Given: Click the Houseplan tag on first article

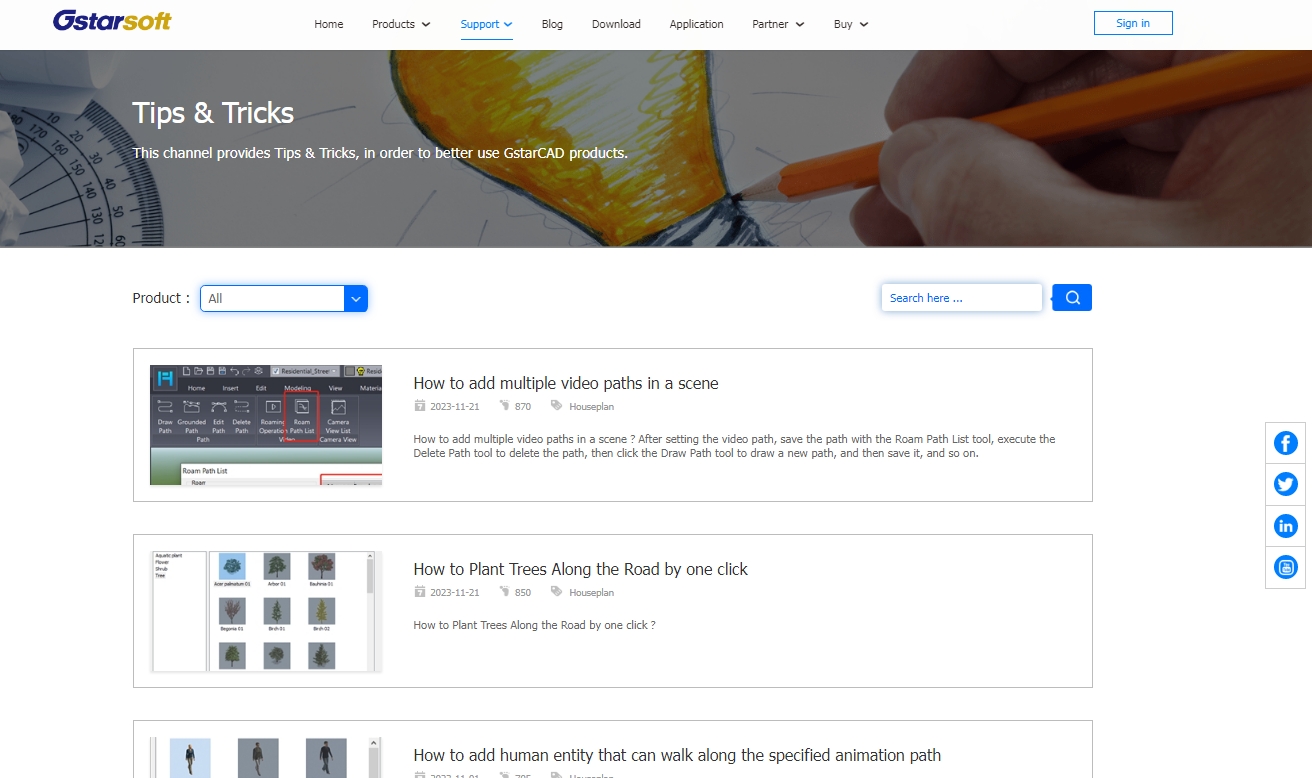Looking at the screenshot, I should point(591,407).
